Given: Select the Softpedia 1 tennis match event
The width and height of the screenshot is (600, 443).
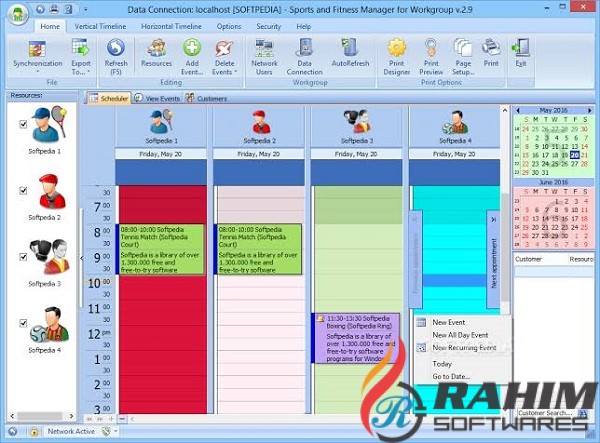Looking at the screenshot, I should click(x=161, y=249).
